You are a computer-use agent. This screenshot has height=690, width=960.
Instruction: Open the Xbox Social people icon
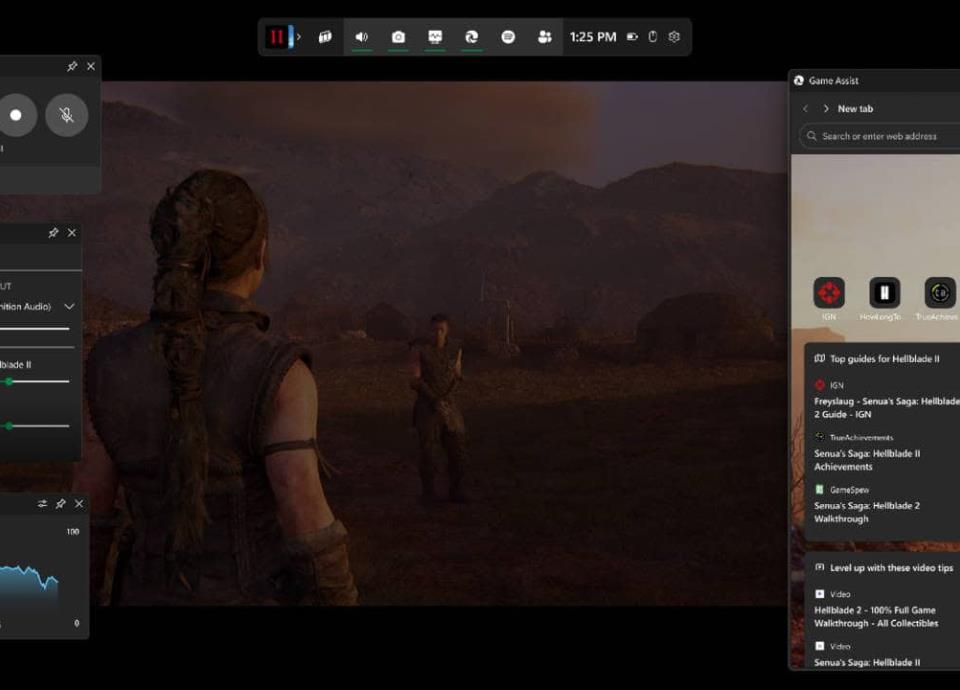pos(545,37)
